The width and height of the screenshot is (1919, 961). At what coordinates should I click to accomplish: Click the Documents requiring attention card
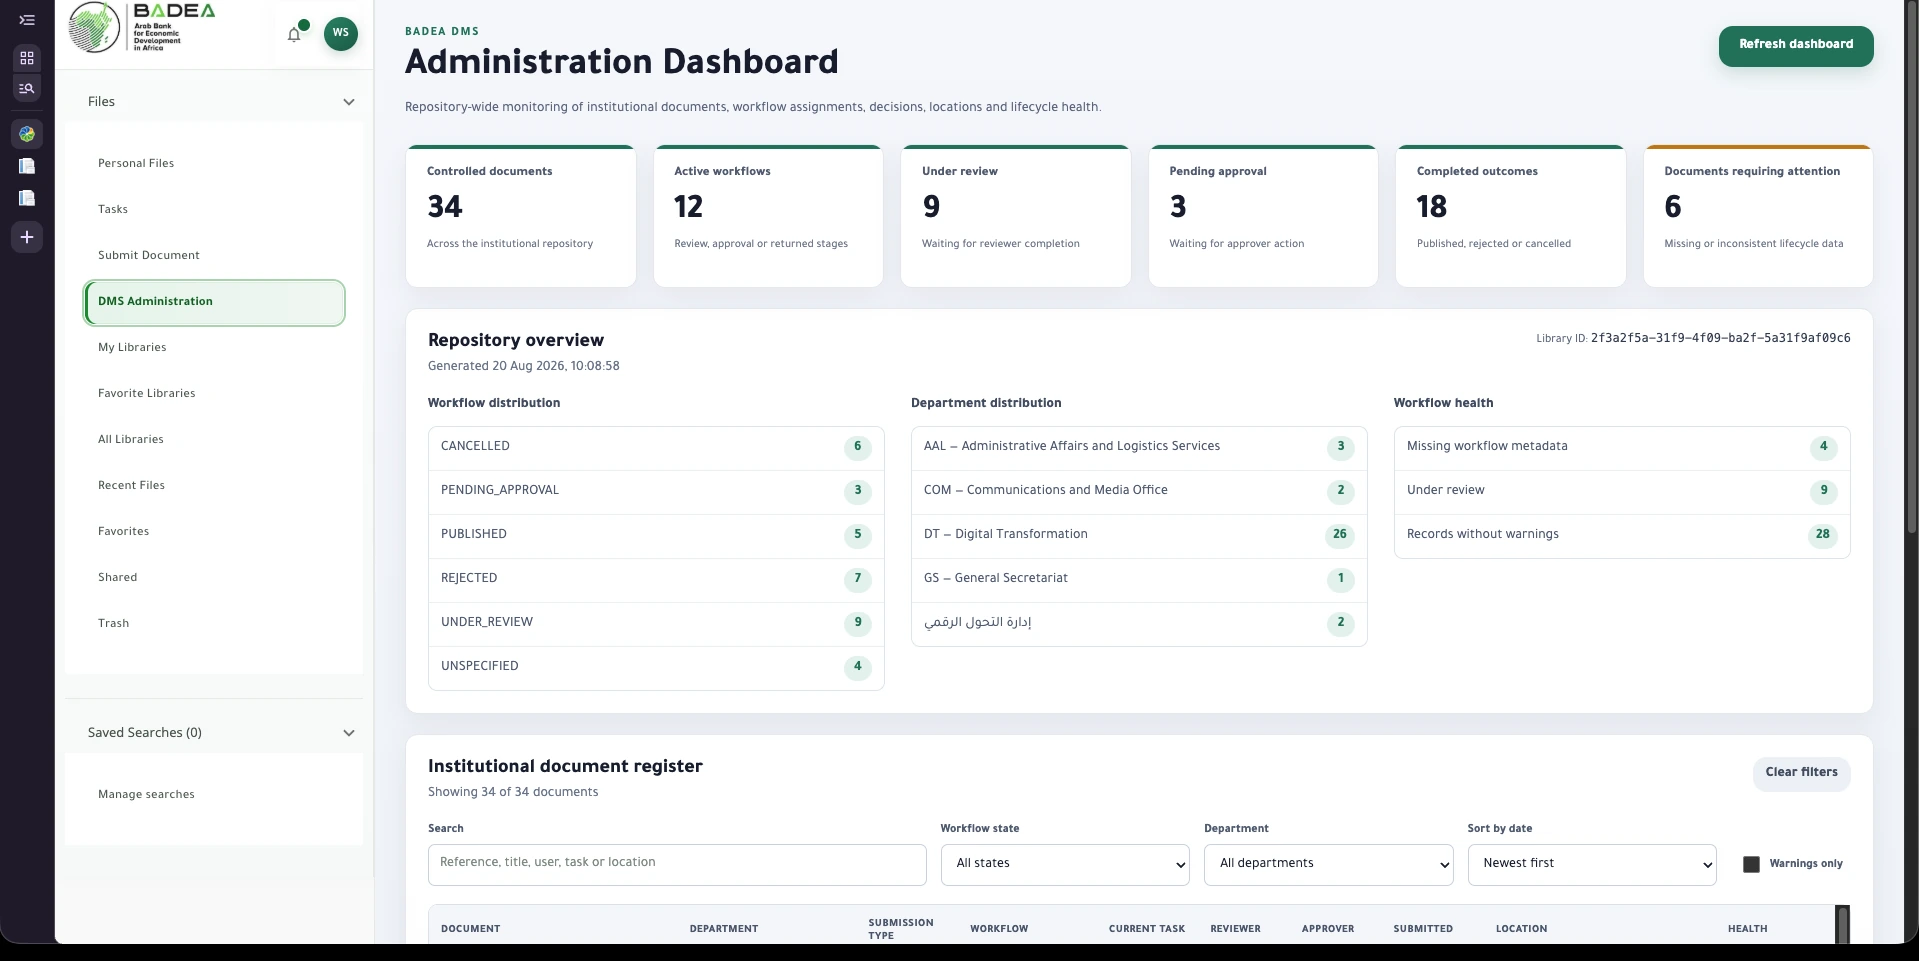pos(1758,216)
